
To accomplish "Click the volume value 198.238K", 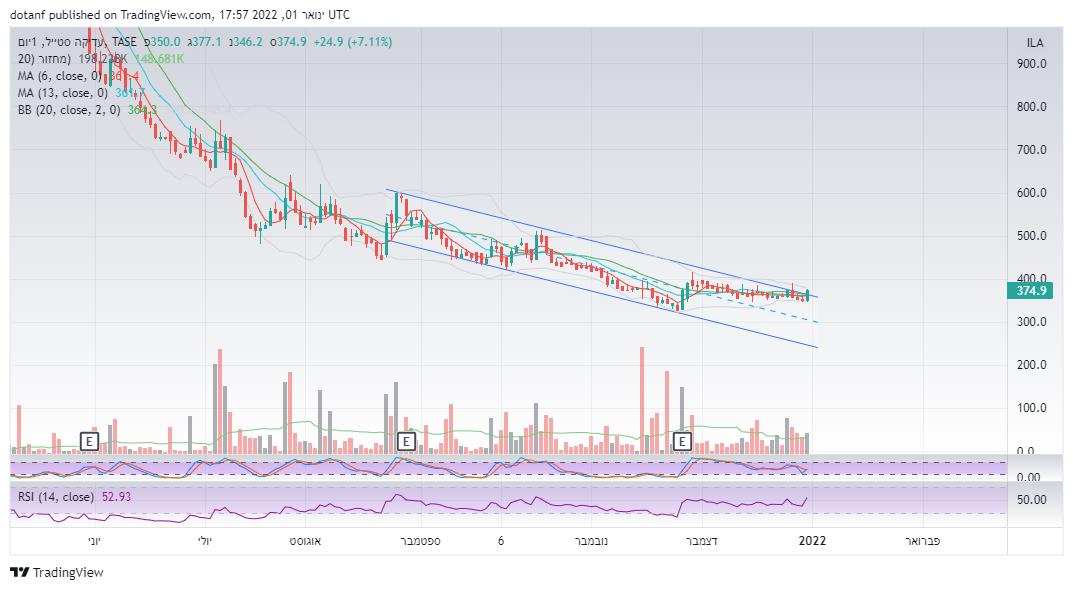I will pos(103,59).
